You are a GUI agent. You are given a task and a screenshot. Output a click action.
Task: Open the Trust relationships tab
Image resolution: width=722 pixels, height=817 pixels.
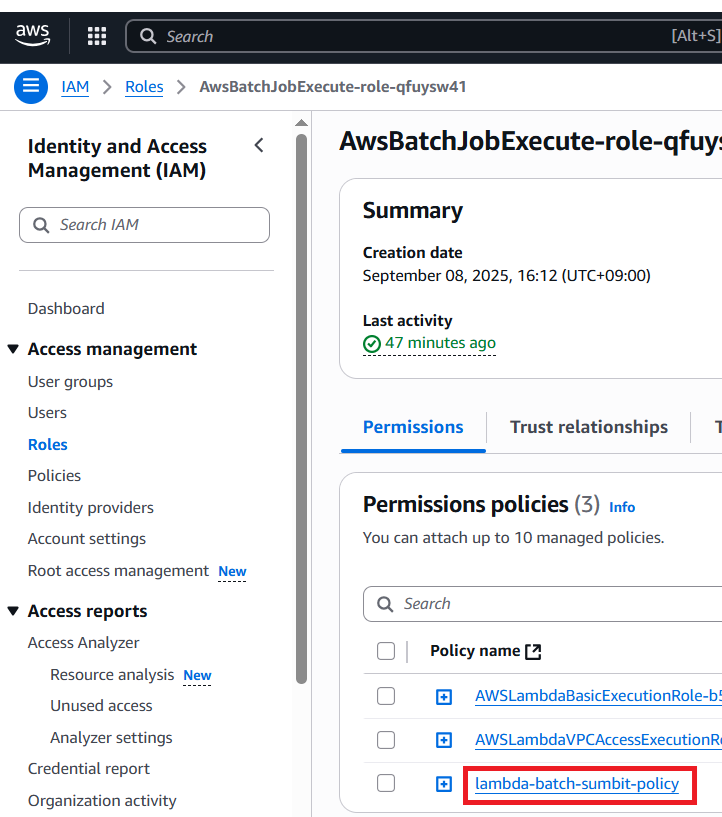click(588, 427)
